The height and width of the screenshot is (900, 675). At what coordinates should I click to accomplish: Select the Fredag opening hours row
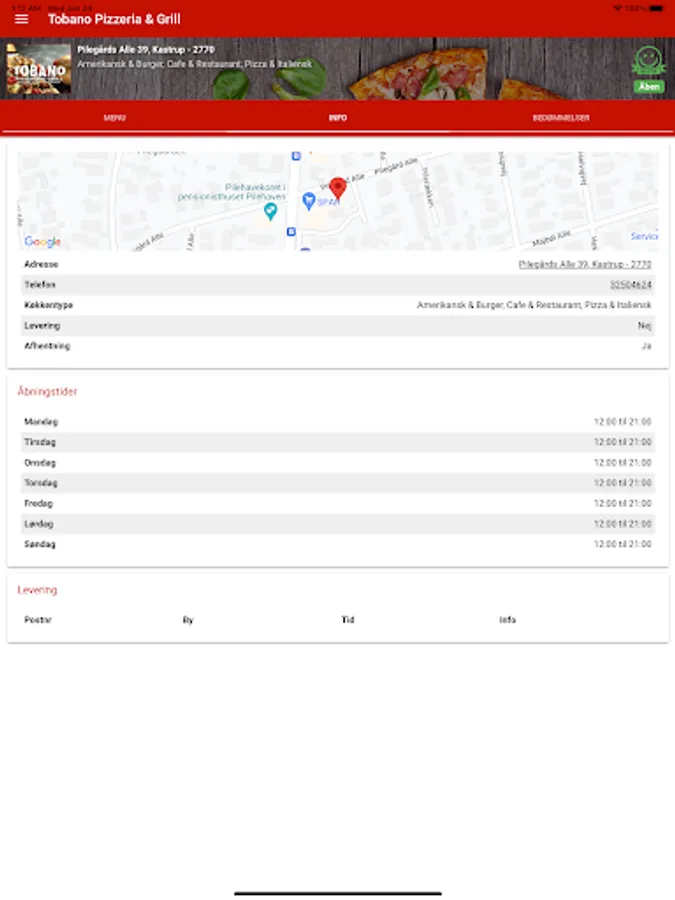338,503
